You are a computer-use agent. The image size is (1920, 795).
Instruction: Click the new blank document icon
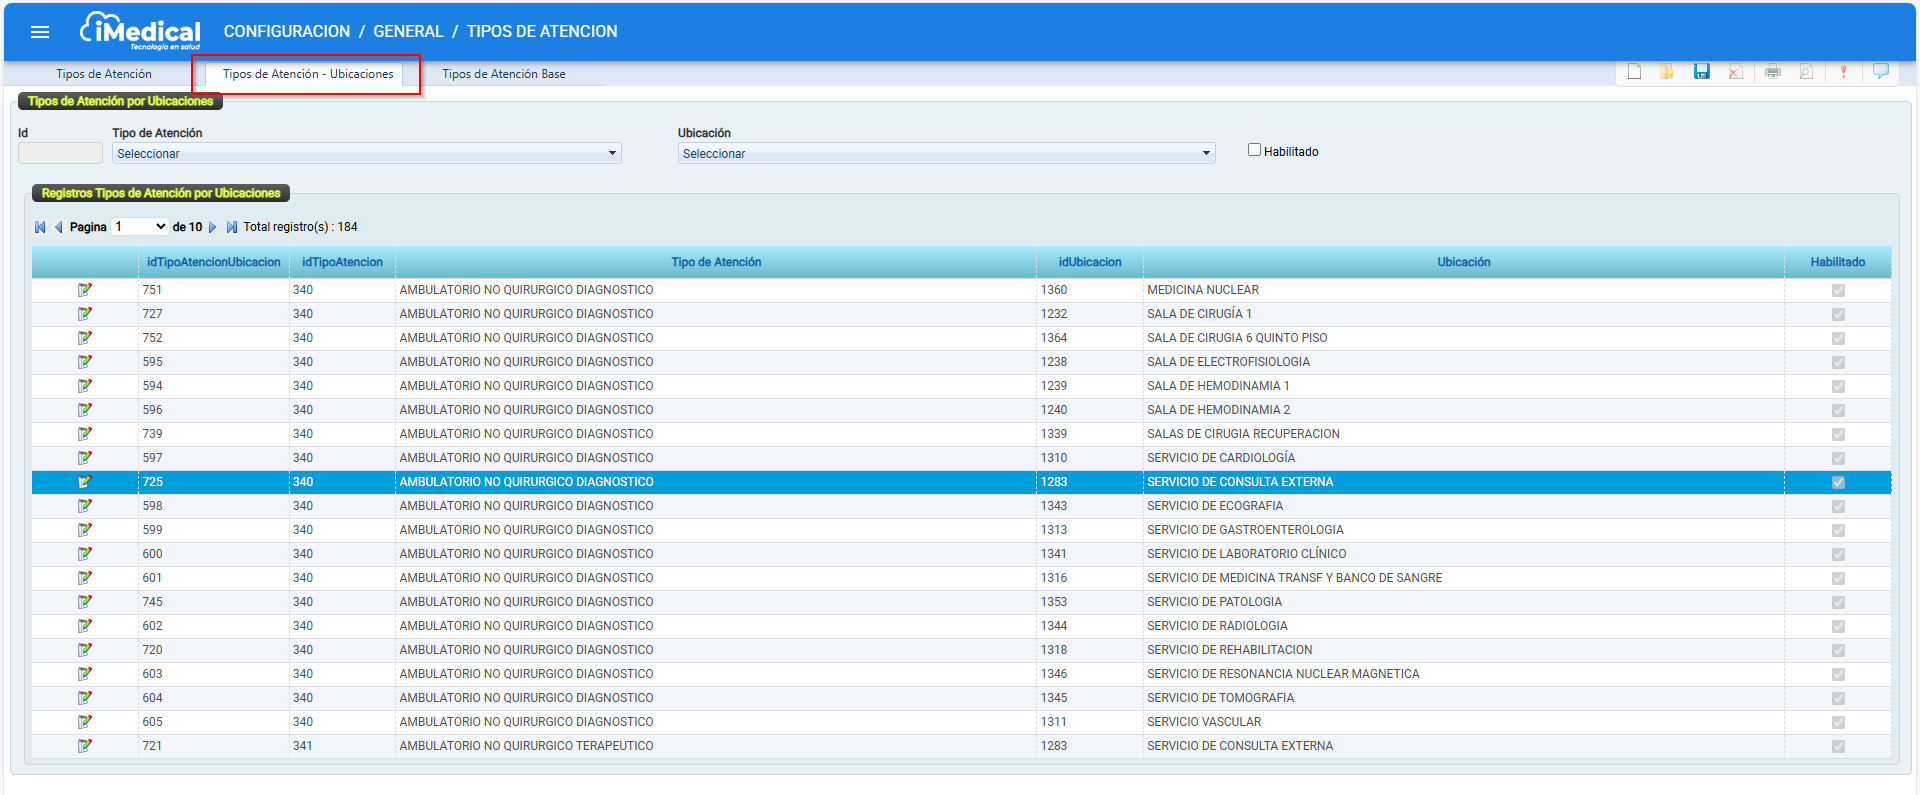click(1634, 72)
